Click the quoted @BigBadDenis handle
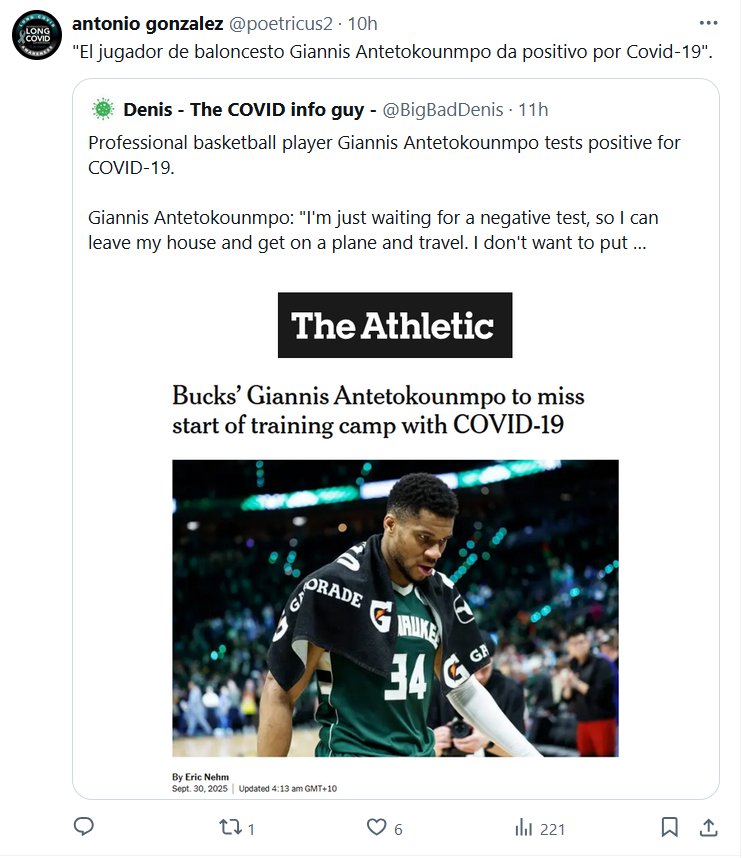The height and width of the screenshot is (858, 742). pyautogui.click(x=442, y=109)
